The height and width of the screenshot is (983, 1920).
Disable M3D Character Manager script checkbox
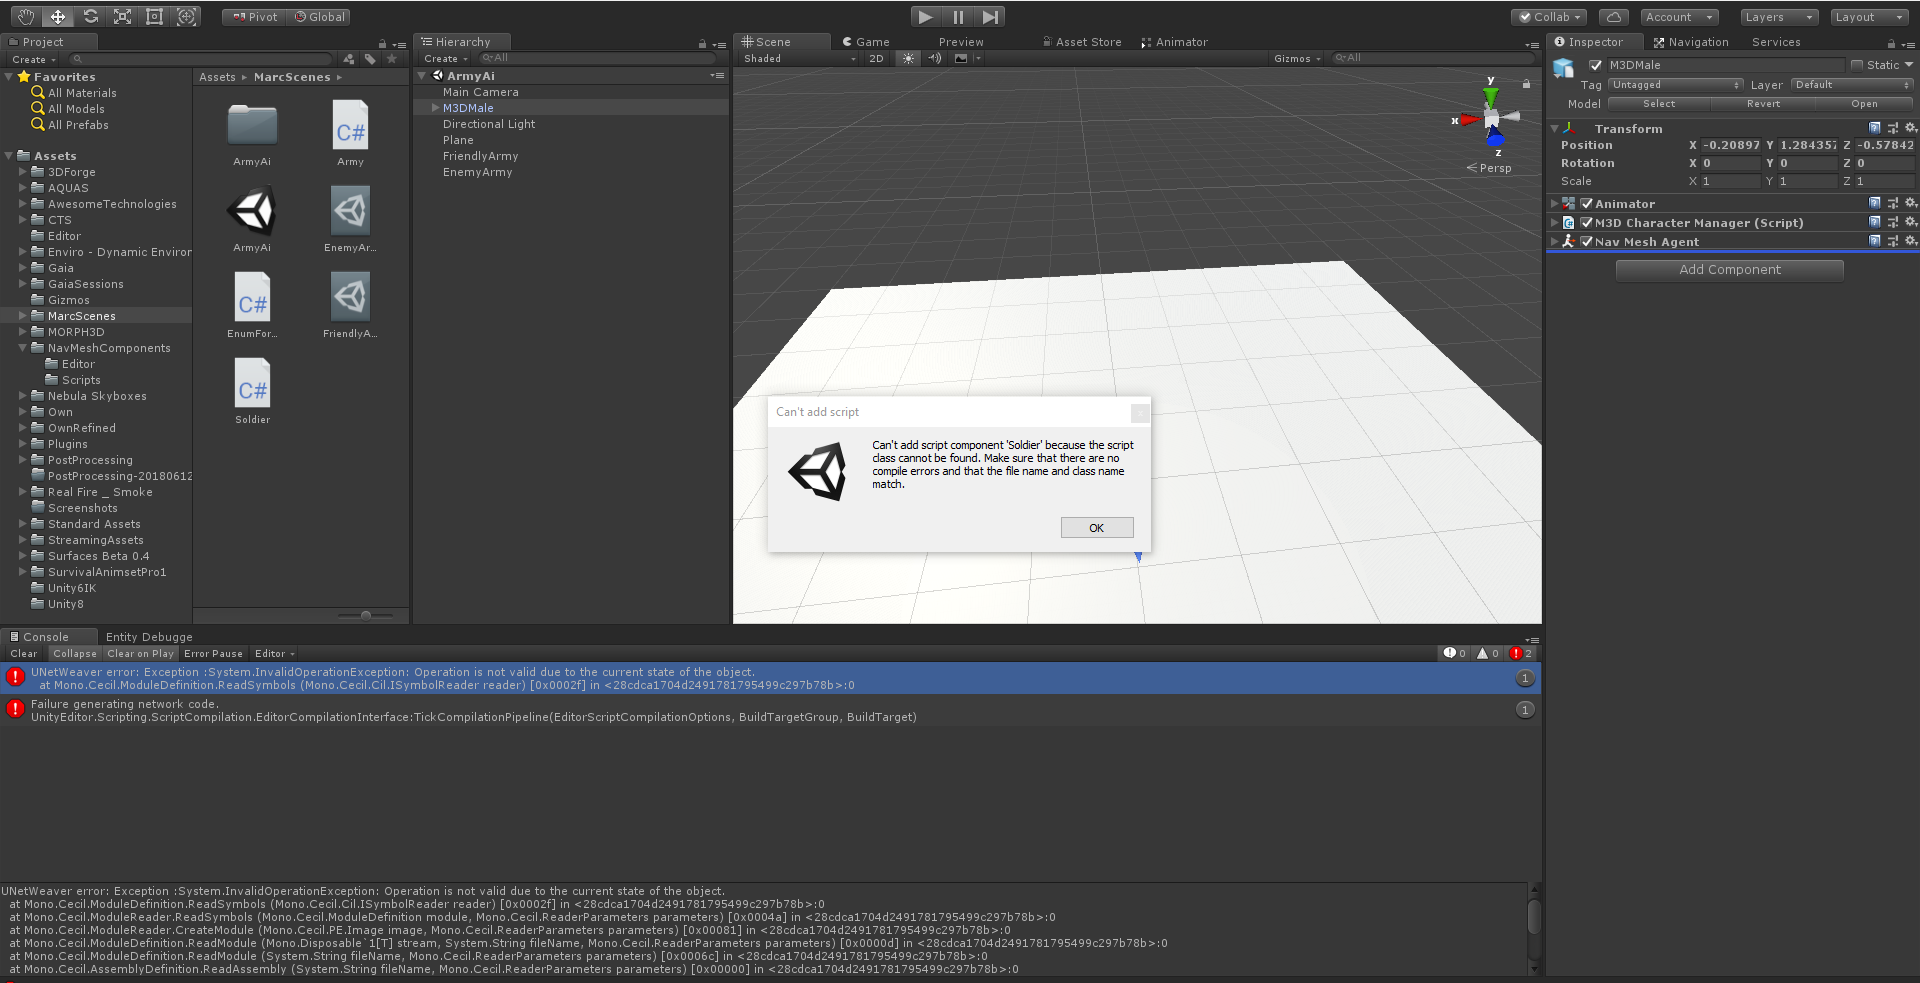(x=1586, y=222)
